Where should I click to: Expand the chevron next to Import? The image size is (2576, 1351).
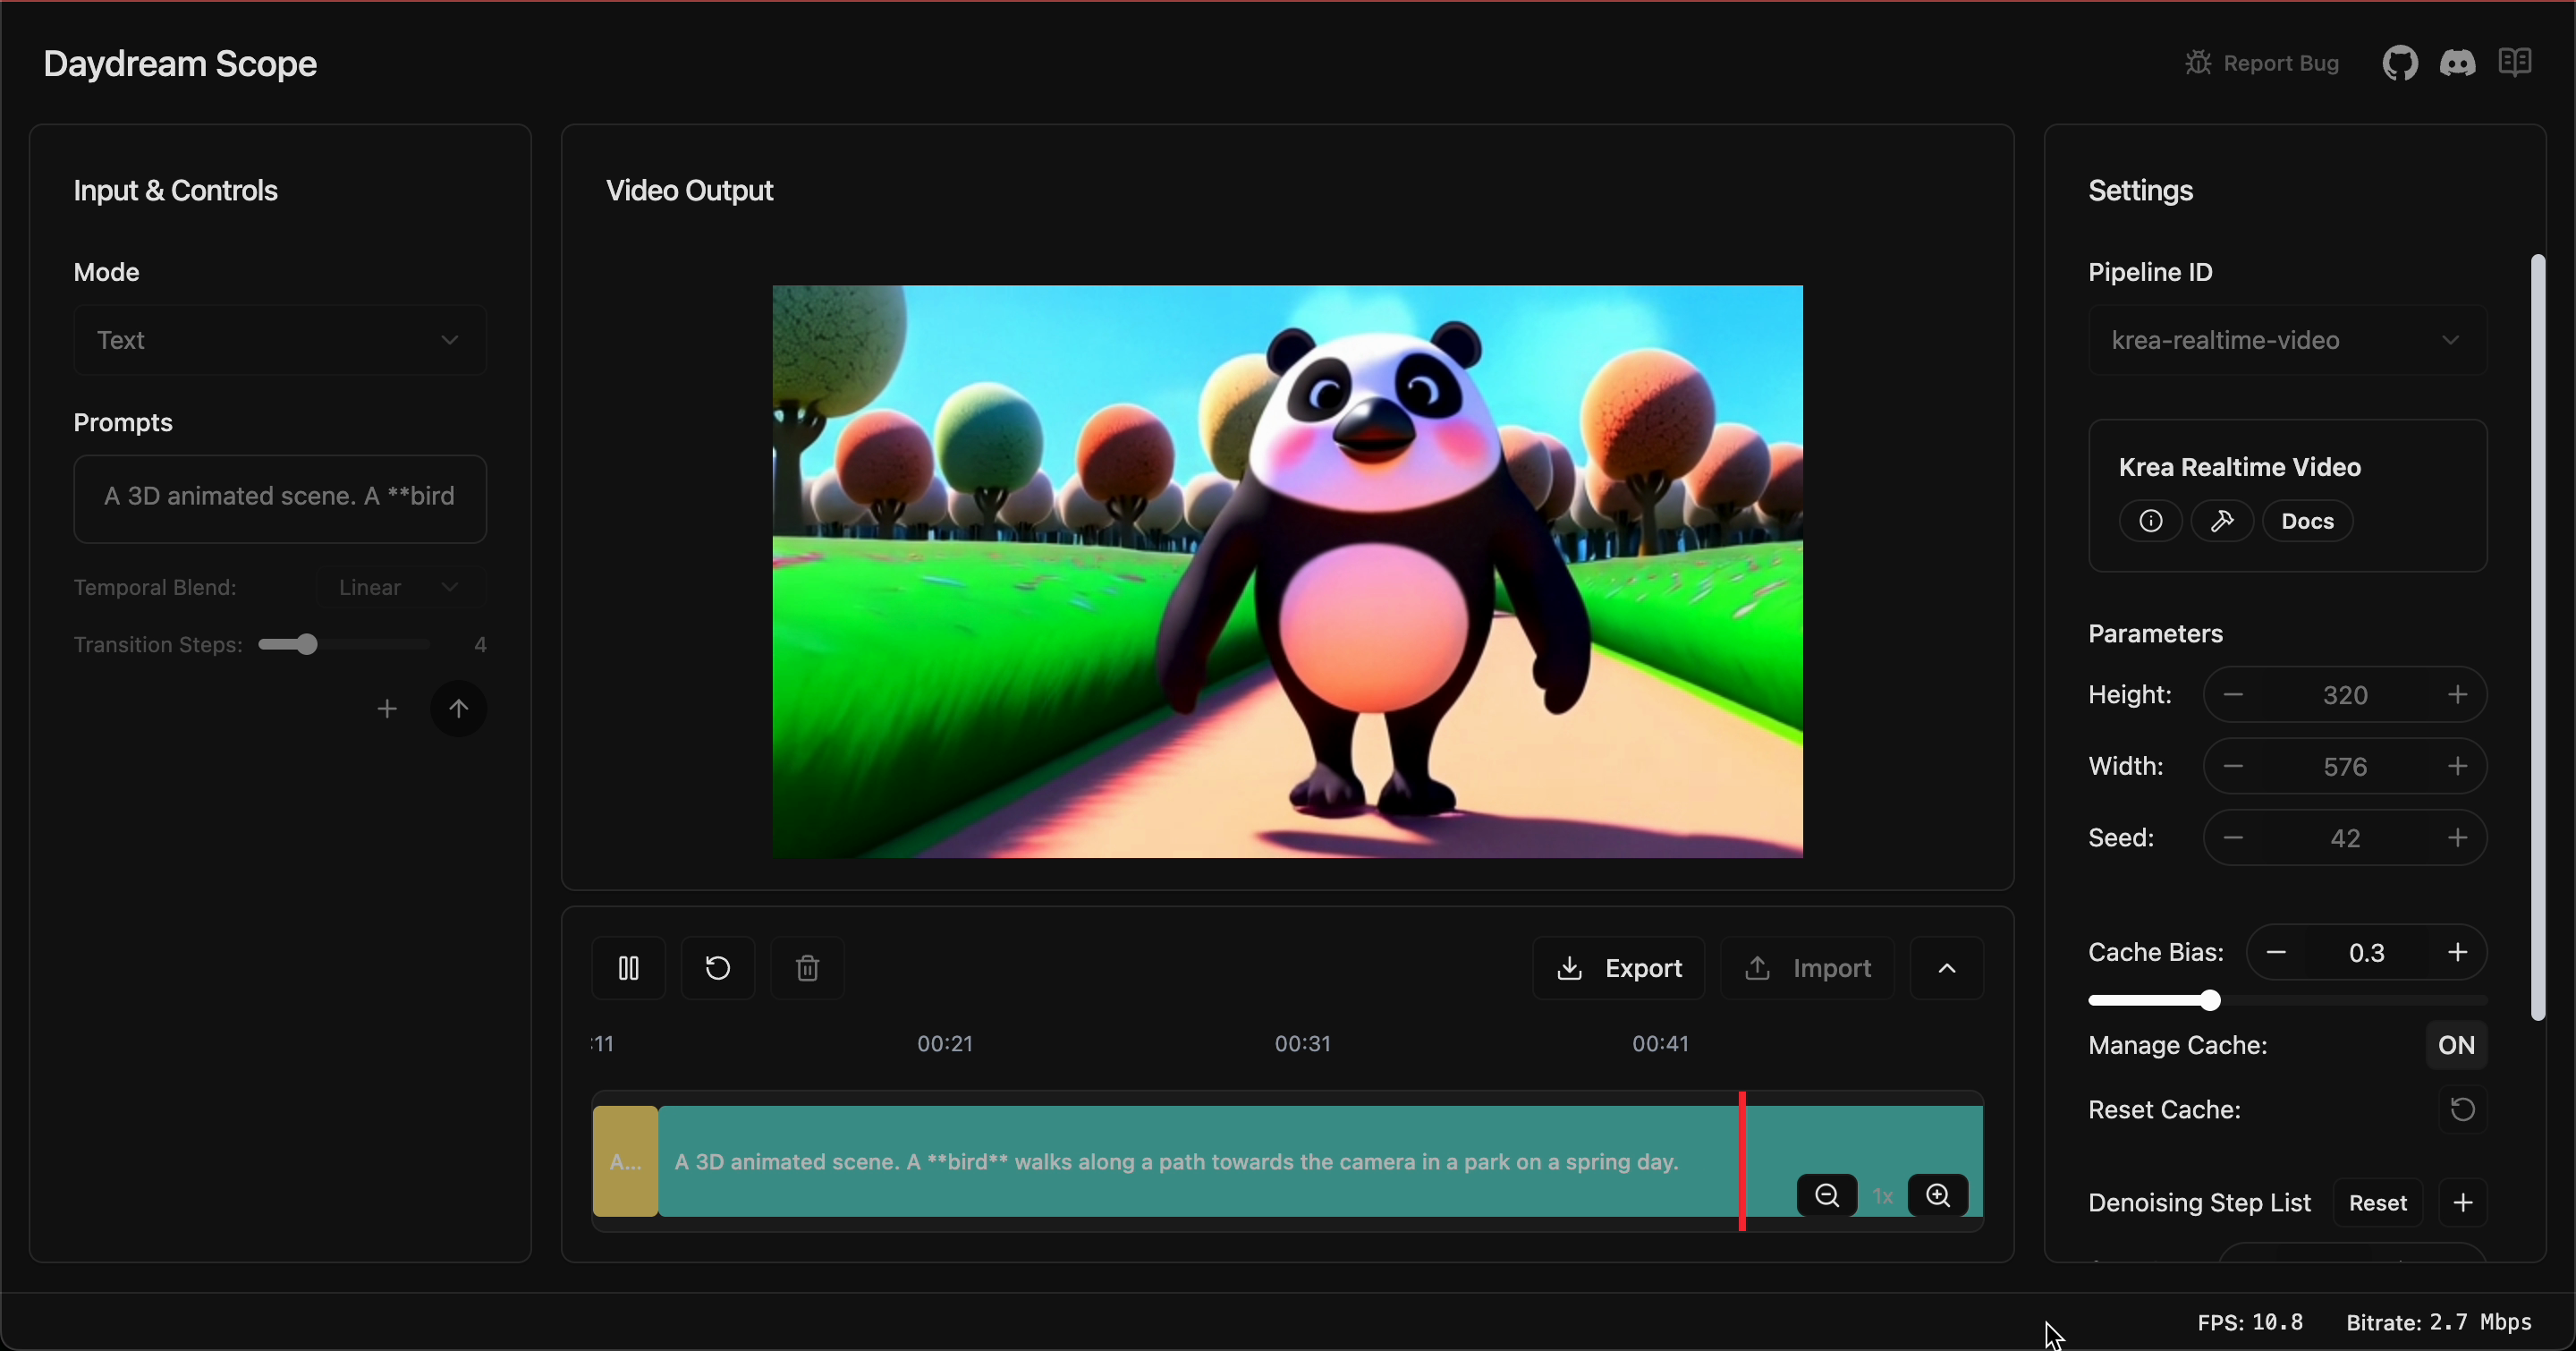[x=1946, y=967]
